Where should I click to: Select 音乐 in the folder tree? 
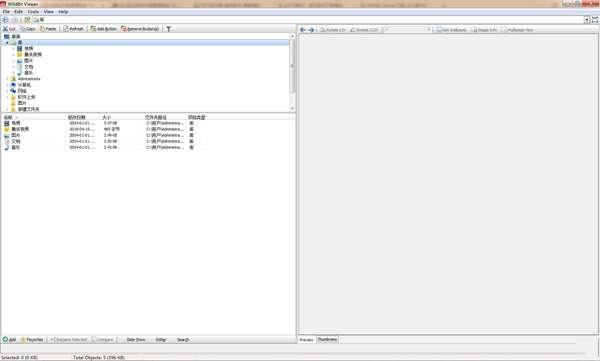[29, 73]
